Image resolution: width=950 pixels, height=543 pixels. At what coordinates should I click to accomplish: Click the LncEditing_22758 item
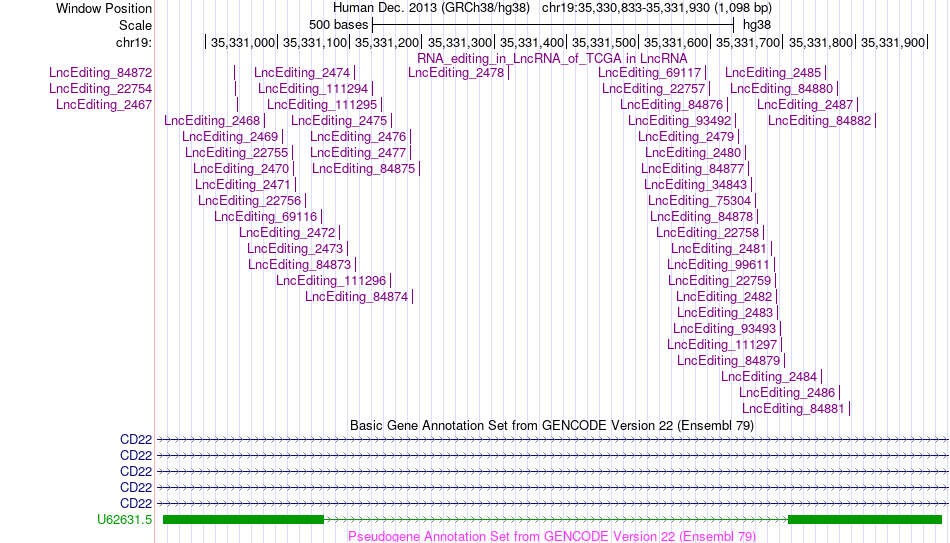pos(708,233)
